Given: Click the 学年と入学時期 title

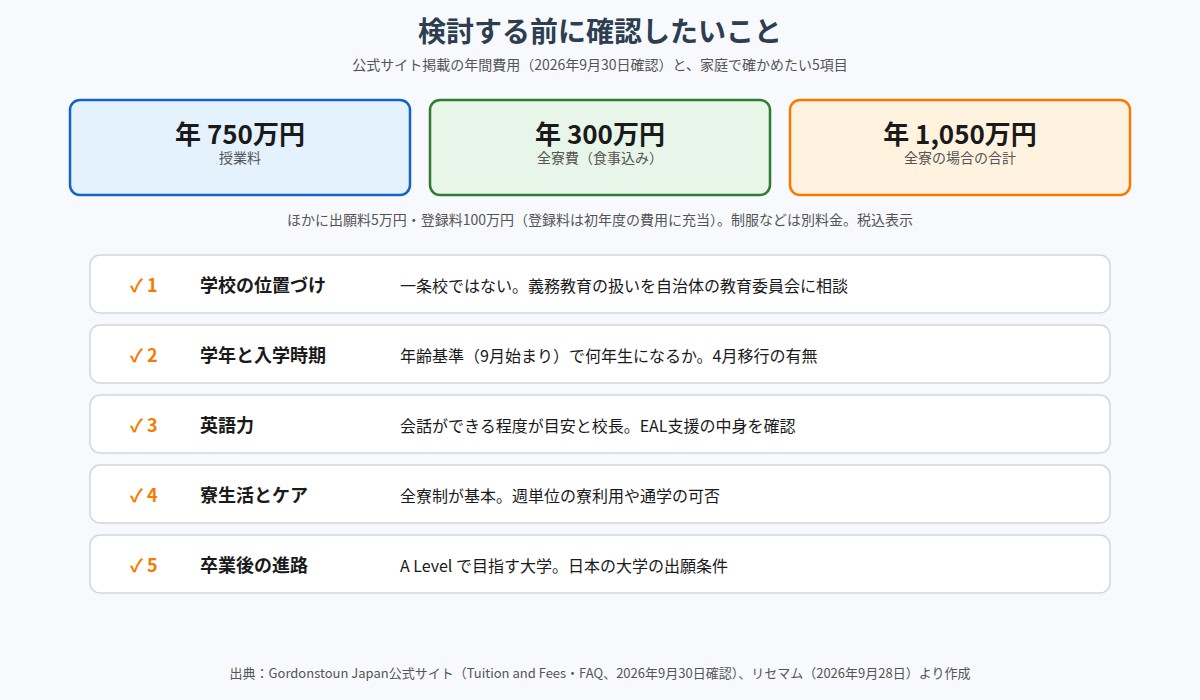Looking at the screenshot, I should [x=263, y=355].
